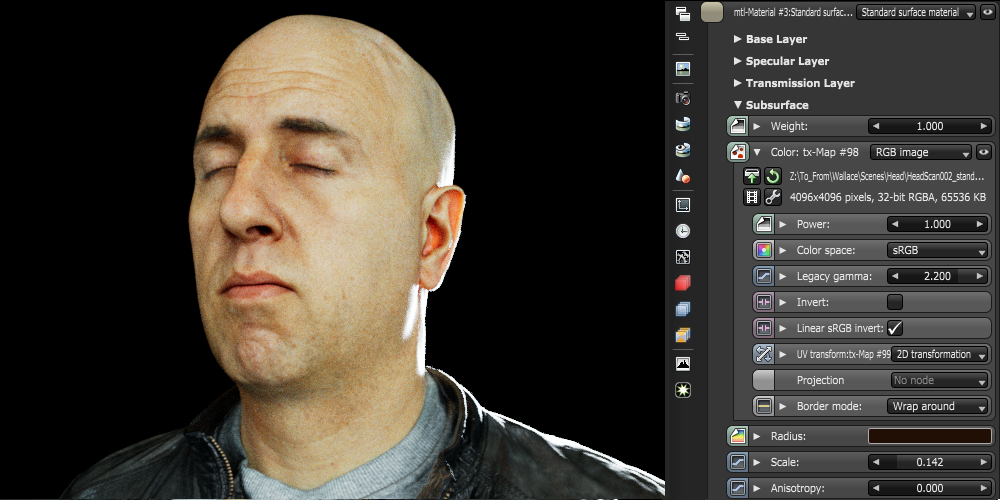Click the clock icon in the sidebar

pyautogui.click(x=683, y=230)
